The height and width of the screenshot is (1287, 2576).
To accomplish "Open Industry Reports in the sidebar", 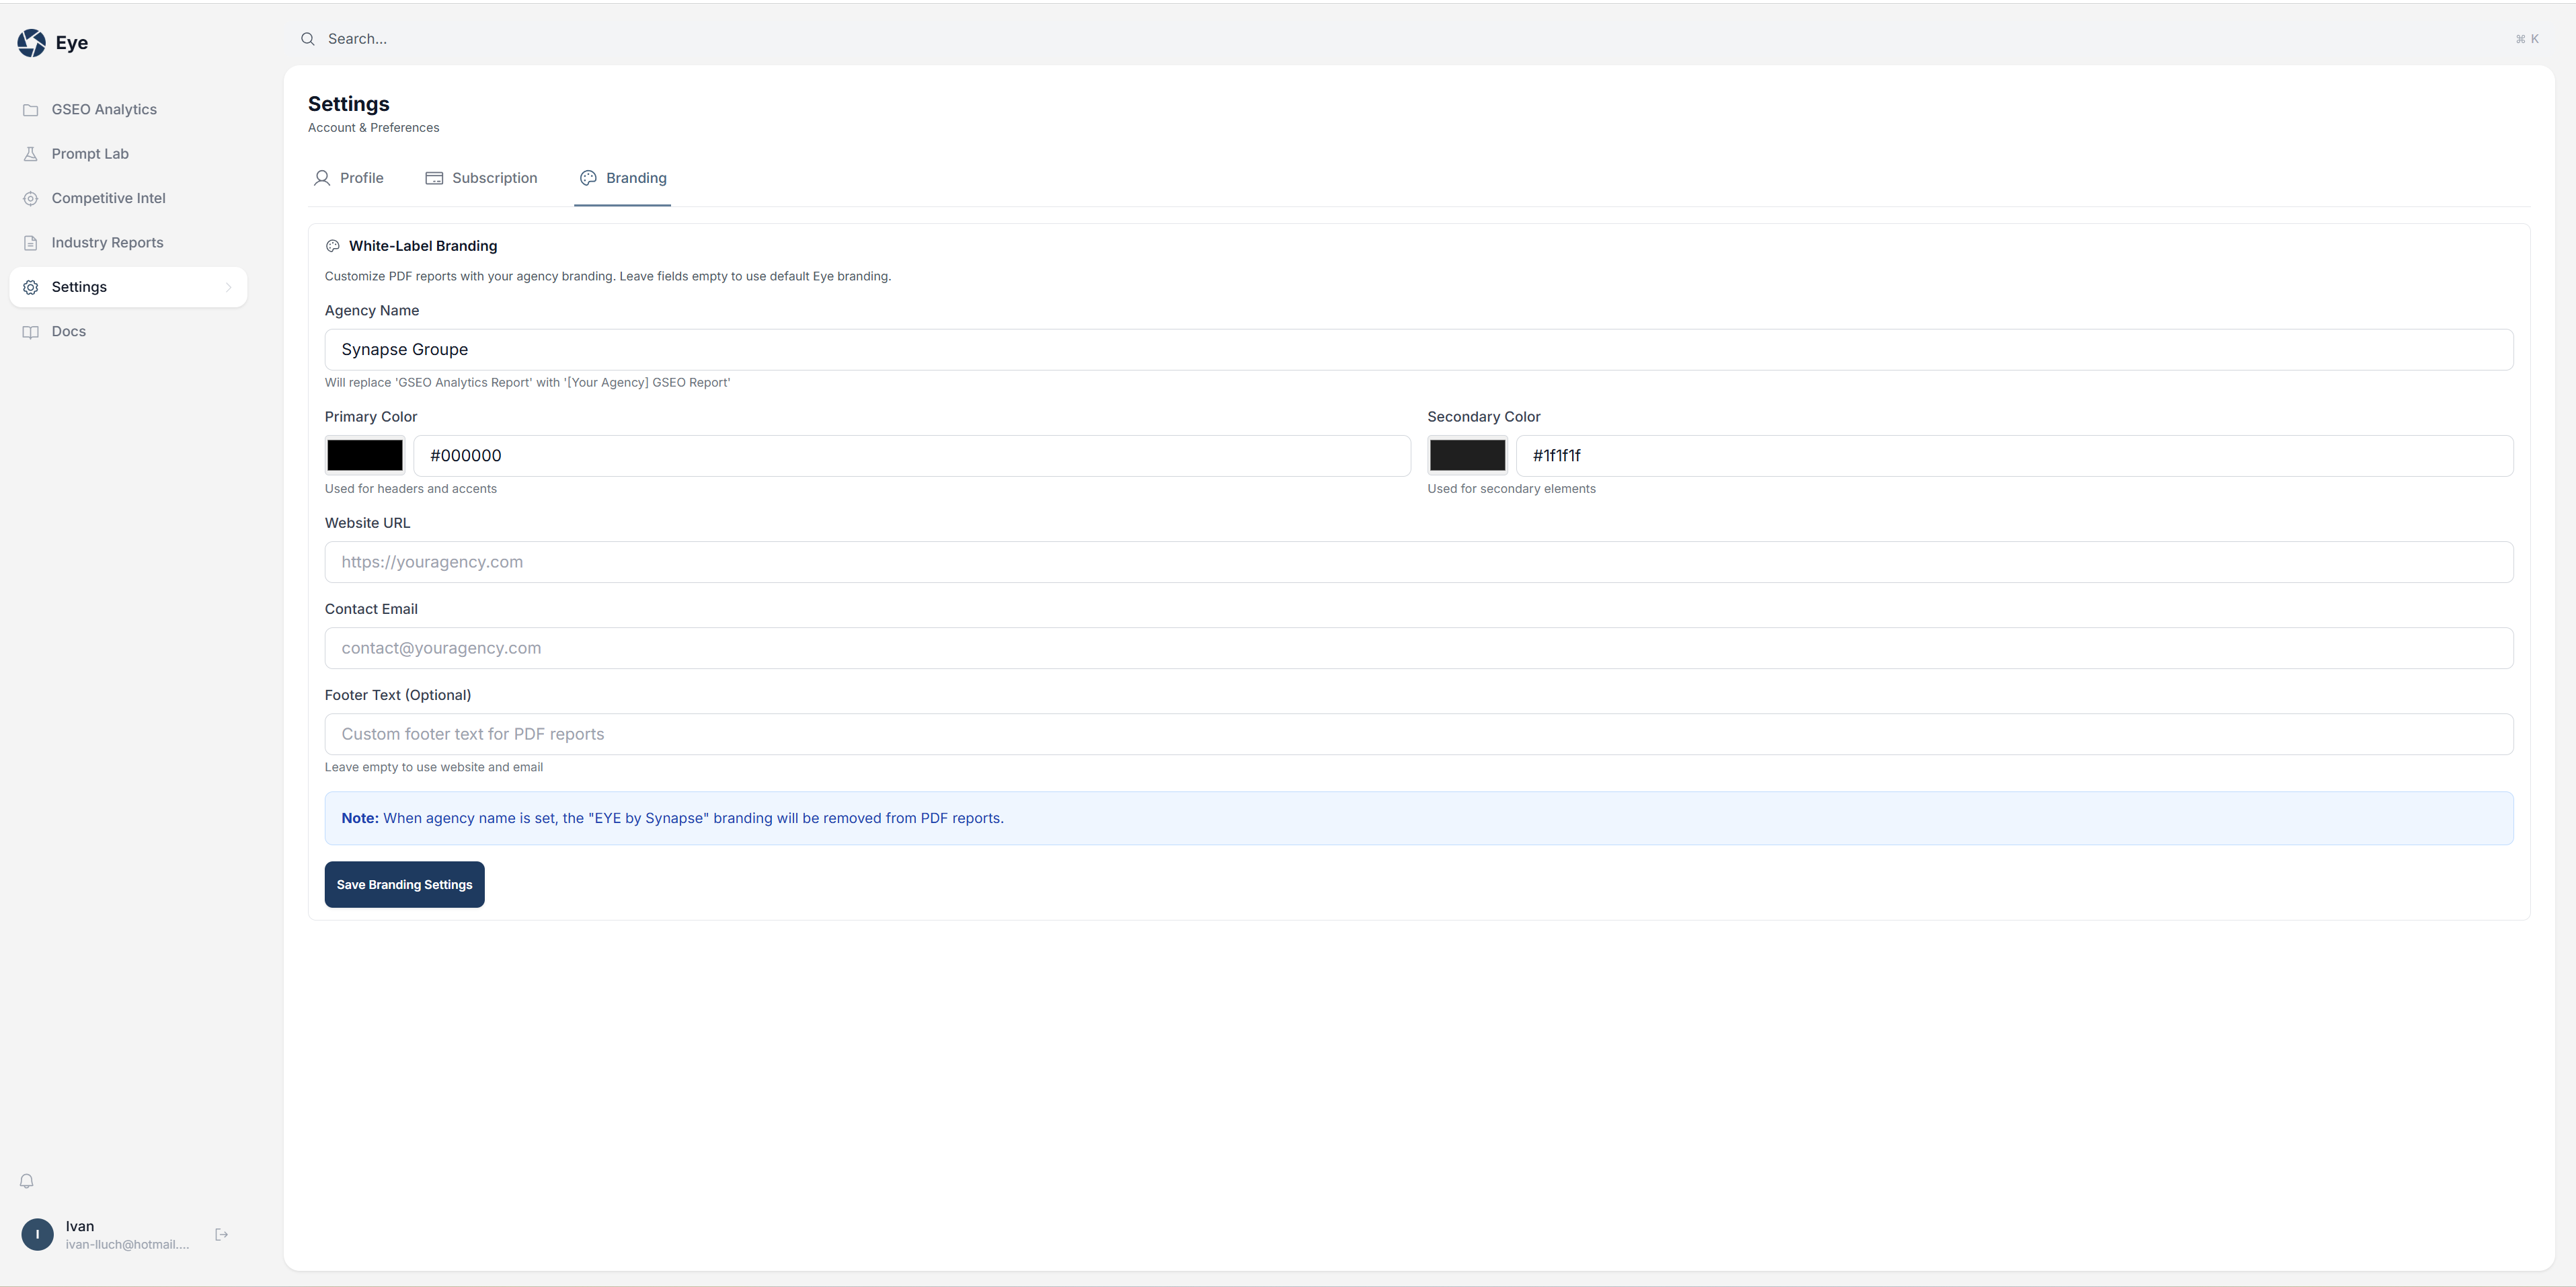I will pos(107,242).
